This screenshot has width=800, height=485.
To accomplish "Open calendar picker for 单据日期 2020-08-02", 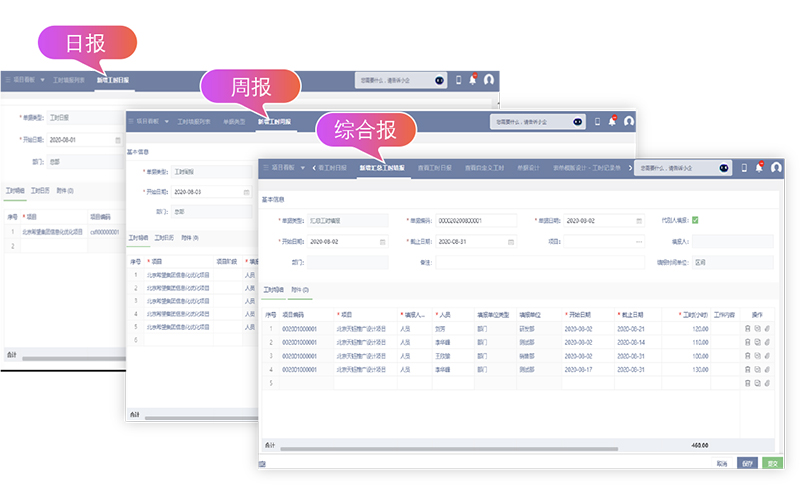I will (x=639, y=221).
